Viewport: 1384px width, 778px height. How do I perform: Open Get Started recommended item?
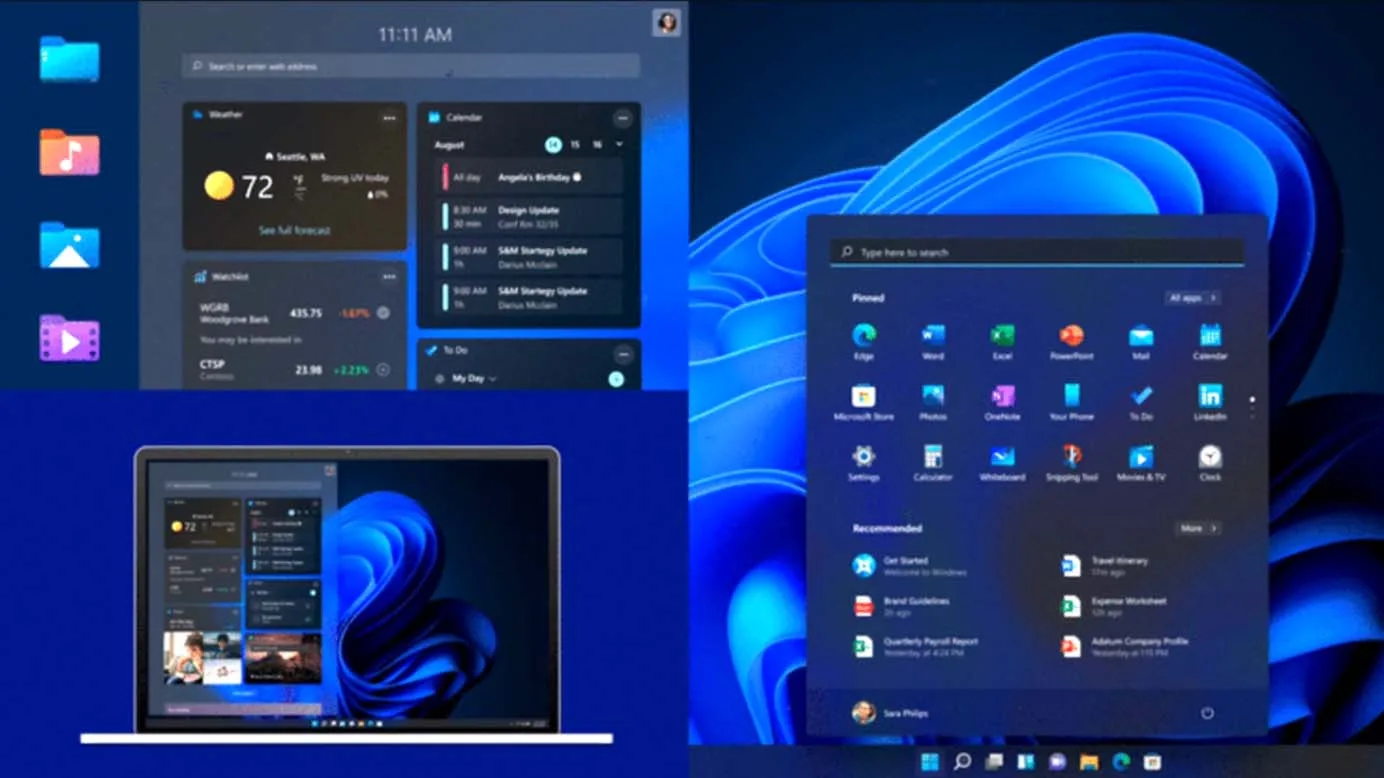click(910, 566)
